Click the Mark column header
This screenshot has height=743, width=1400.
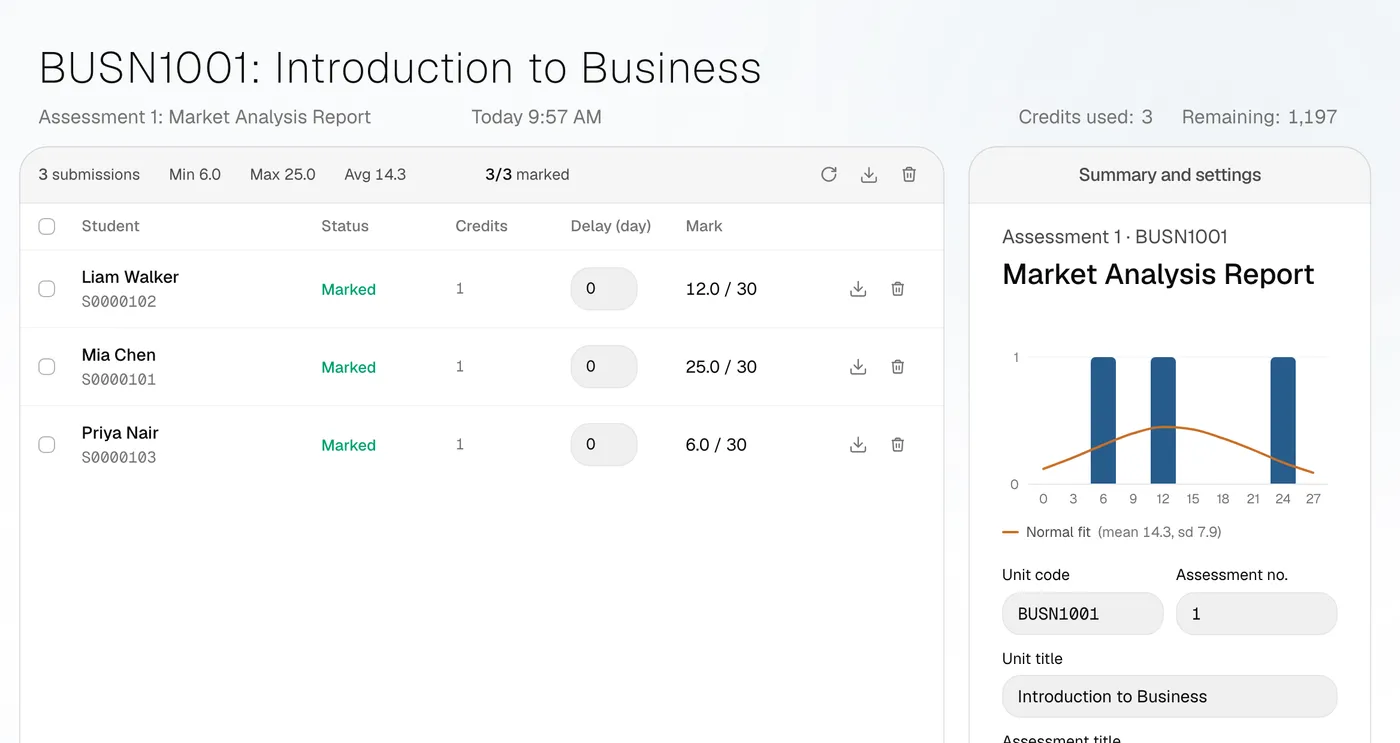tap(704, 226)
